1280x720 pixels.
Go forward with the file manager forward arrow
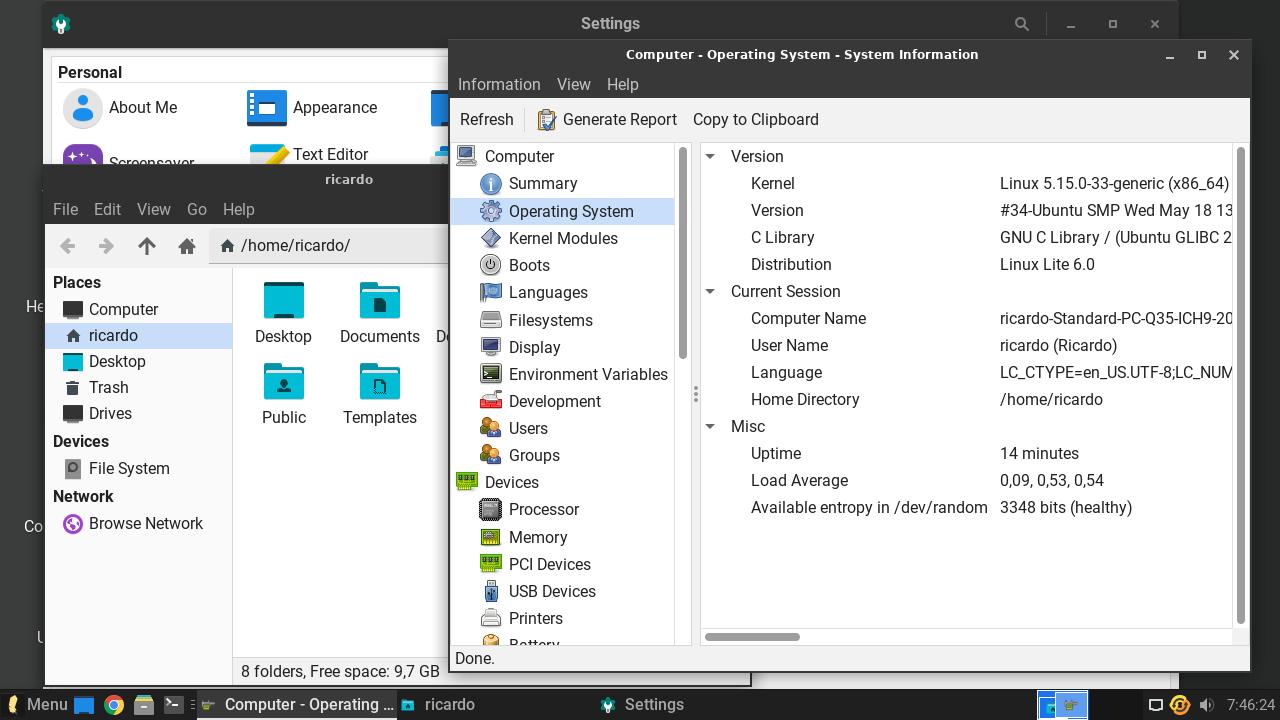pos(106,246)
